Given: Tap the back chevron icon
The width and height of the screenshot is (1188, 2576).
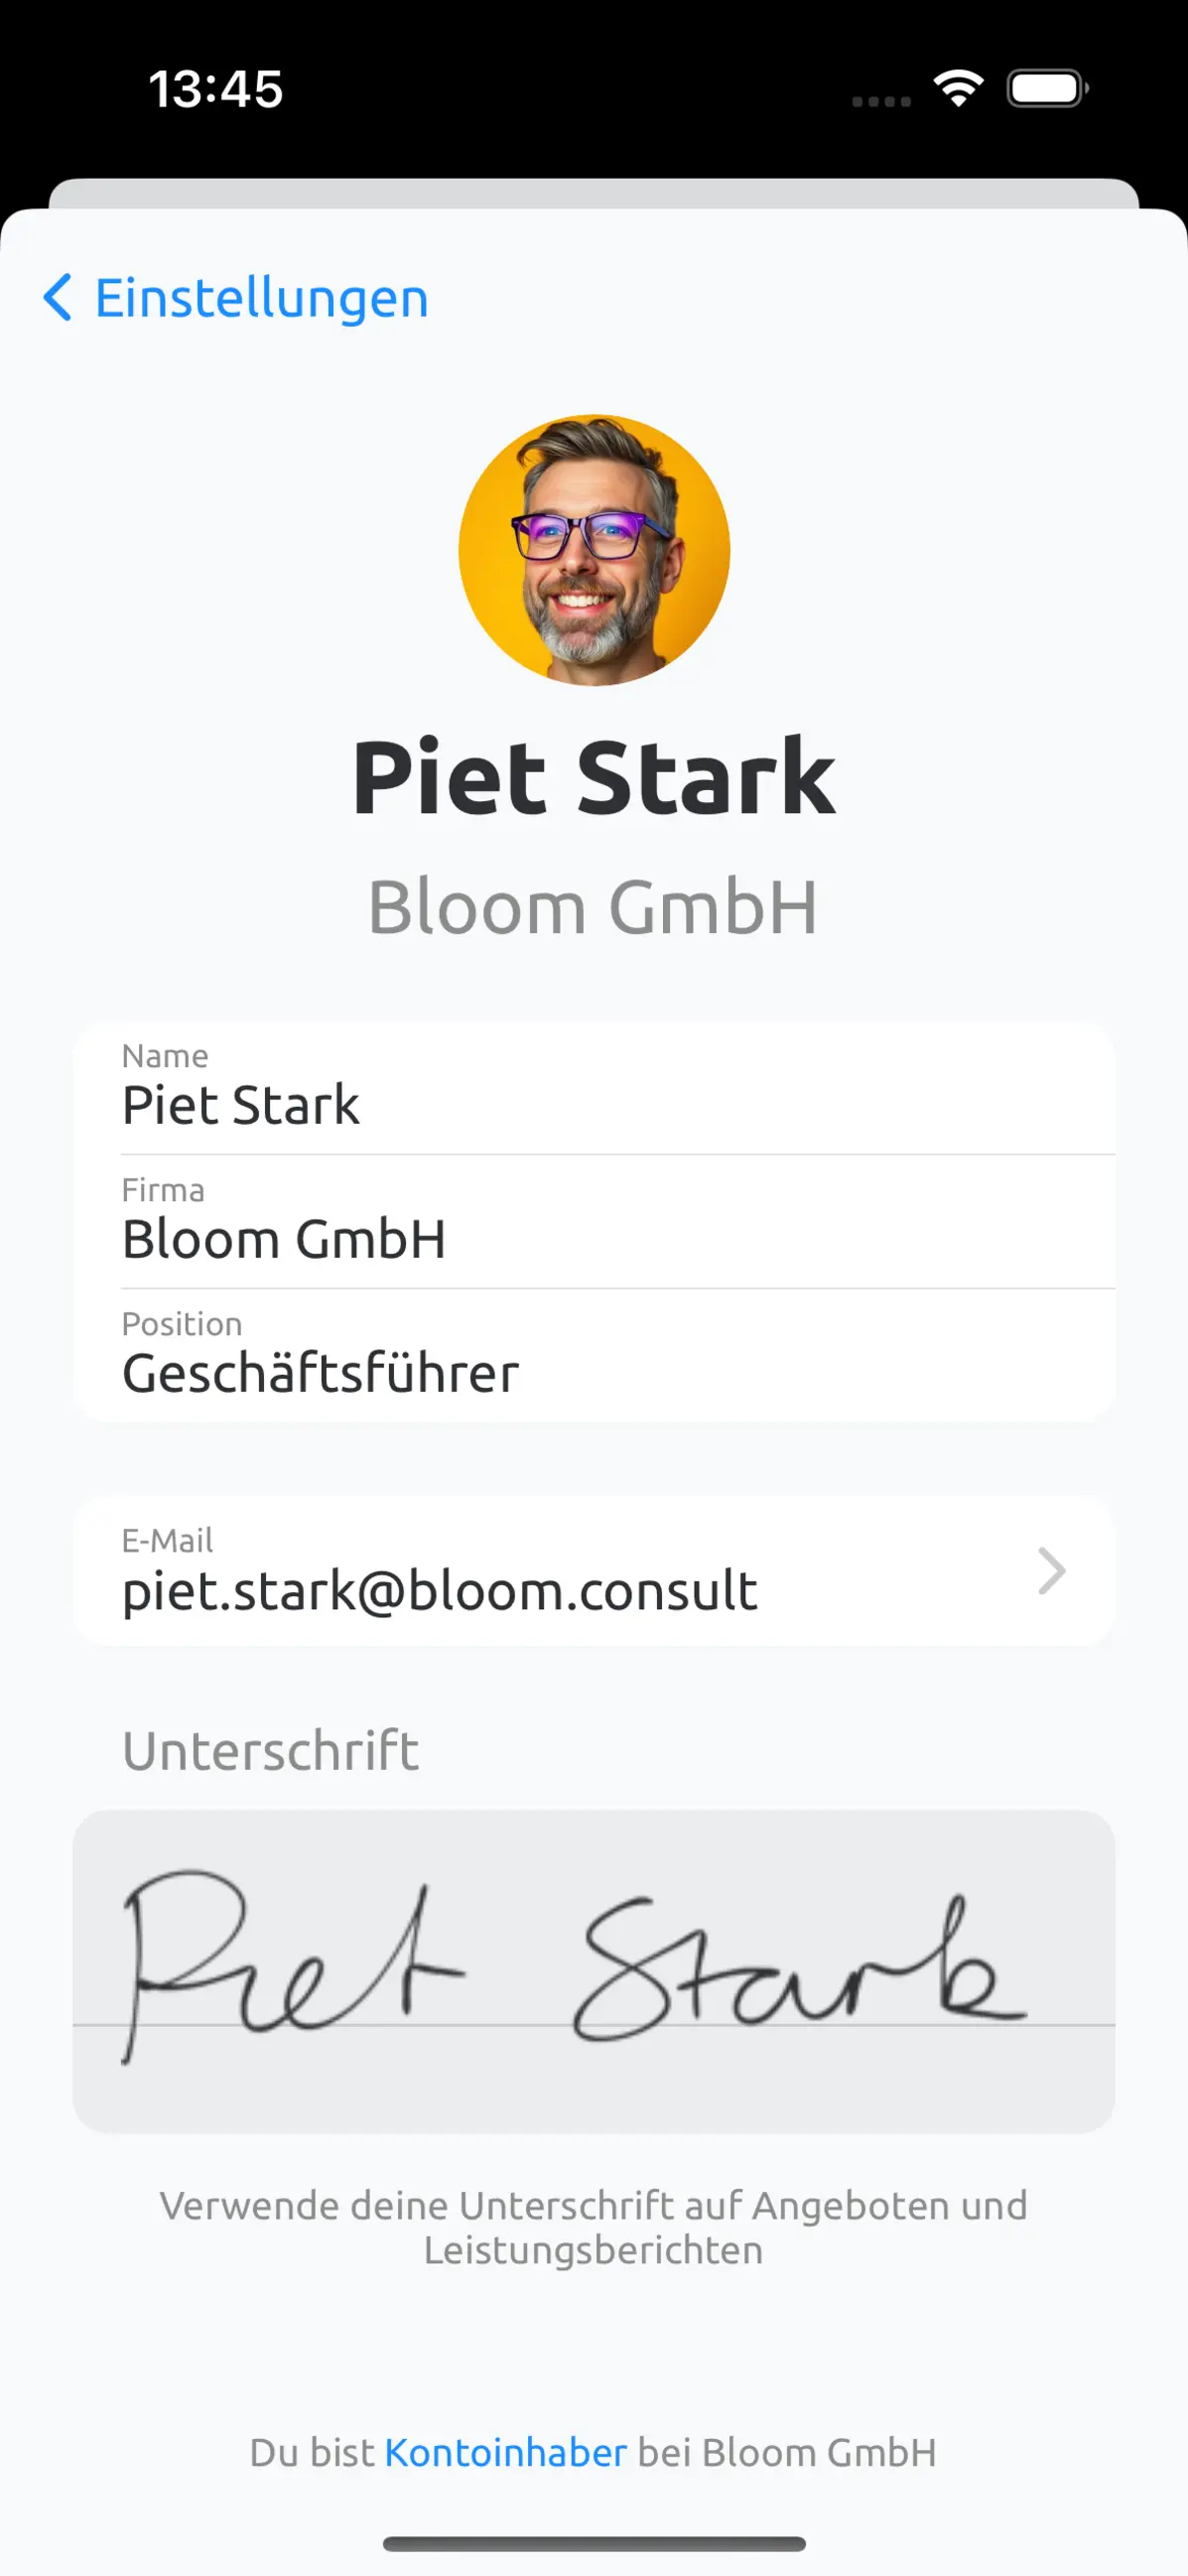Looking at the screenshot, I should coord(58,297).
